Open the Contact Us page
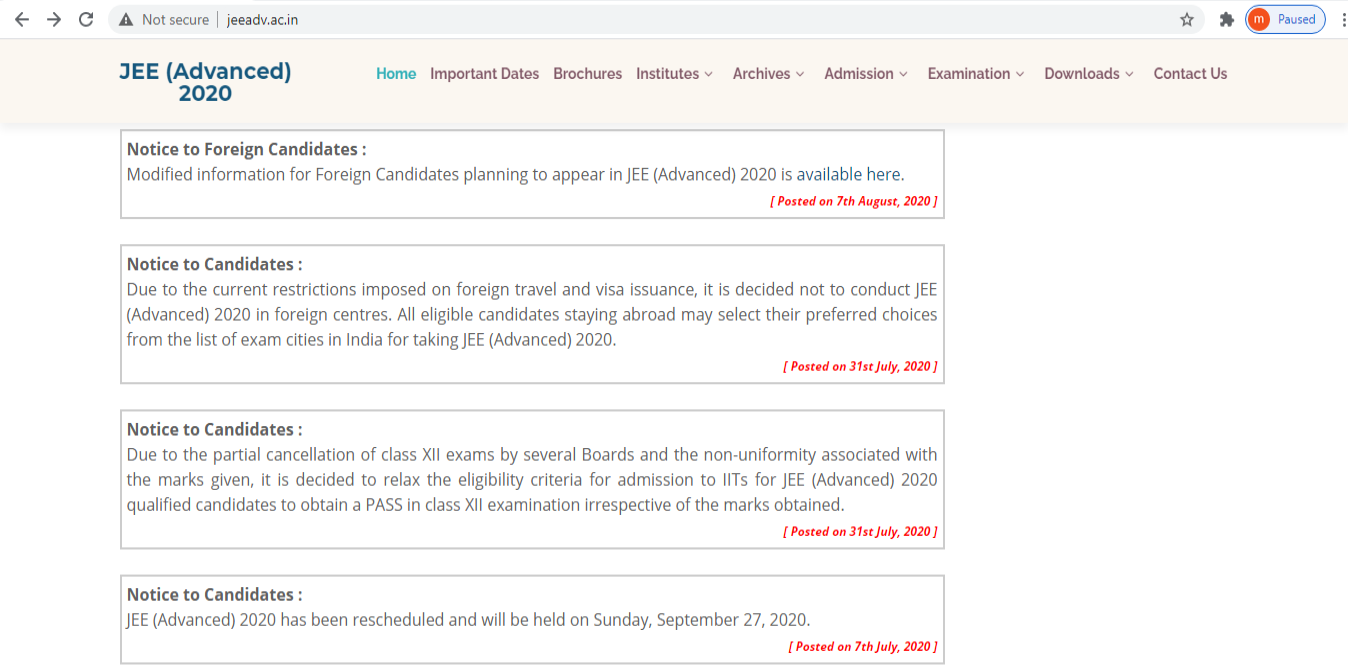 tap(1190, 73)
